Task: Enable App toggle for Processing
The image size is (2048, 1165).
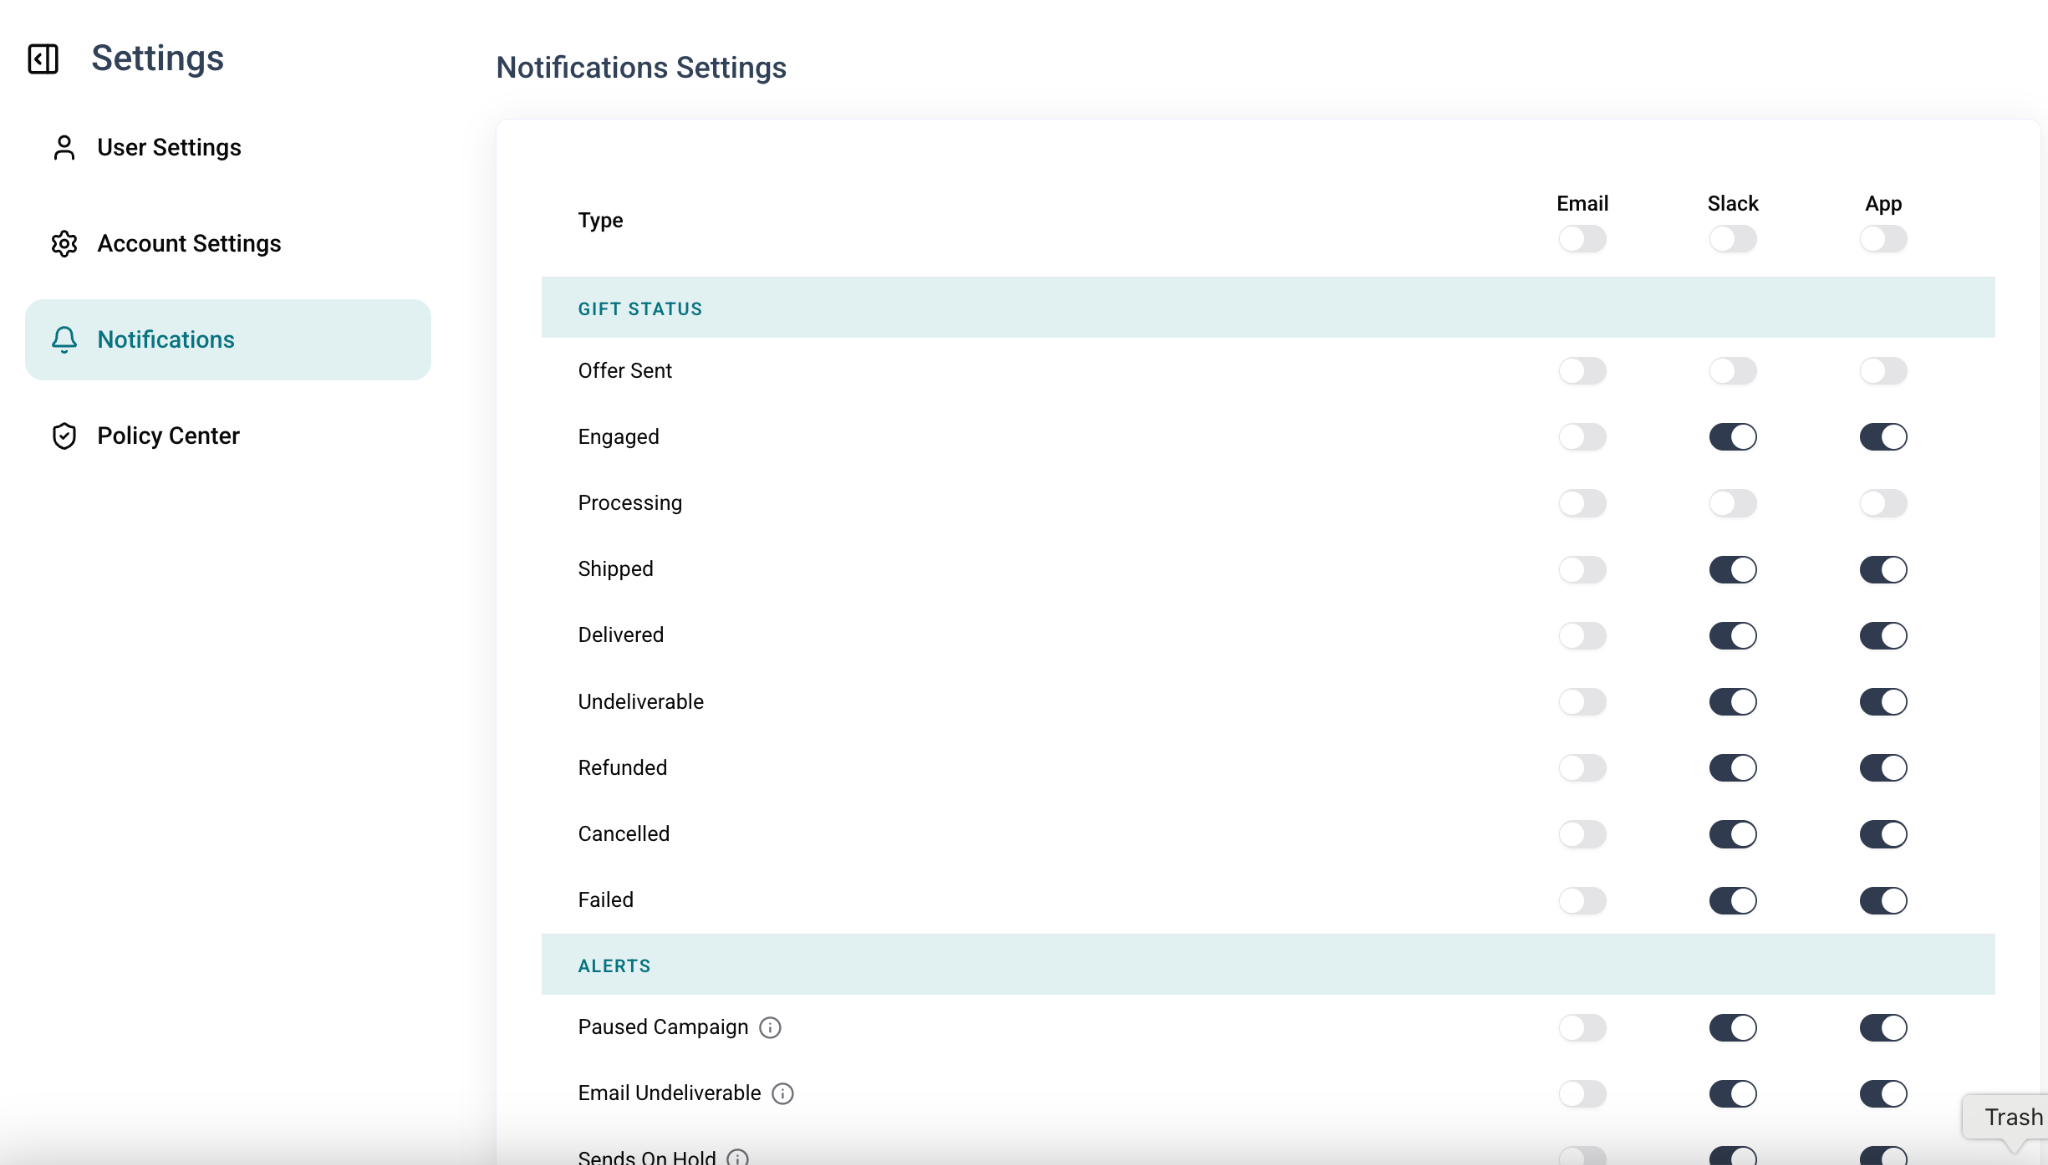Action: [1883, 503]
